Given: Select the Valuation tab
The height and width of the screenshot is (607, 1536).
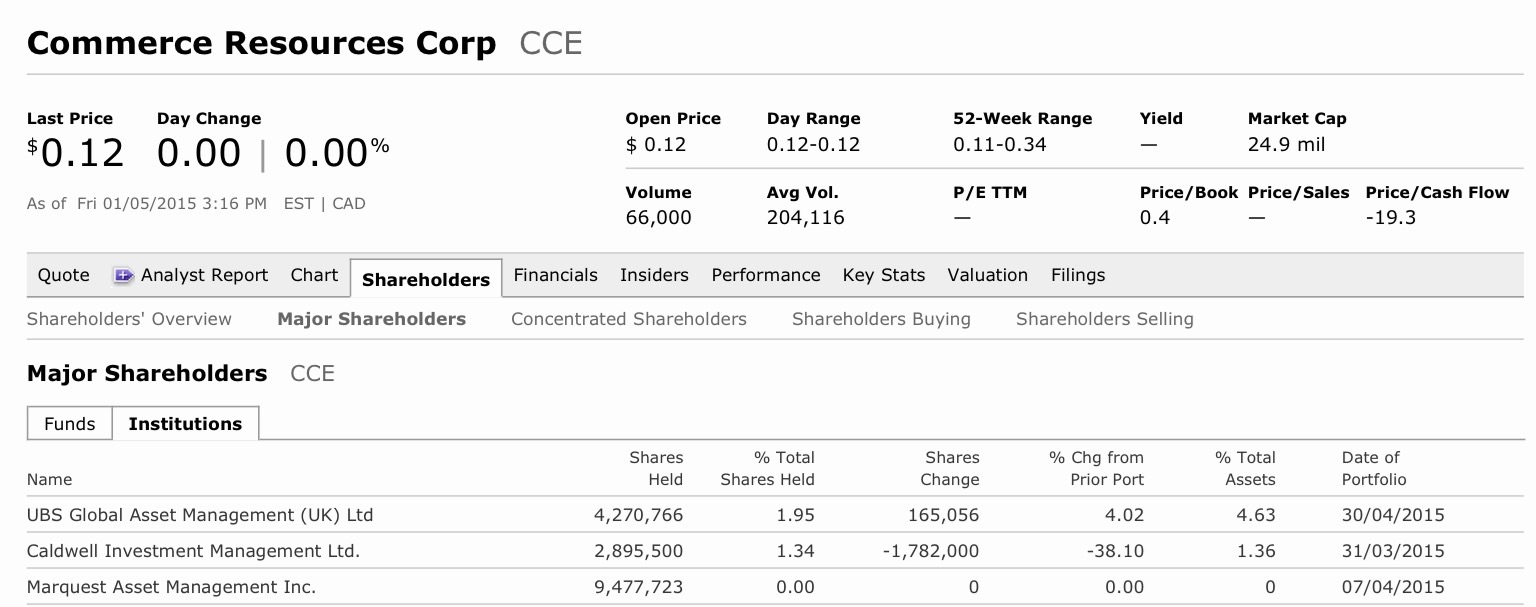Looking at the screenshot, I should pos(988,275).
